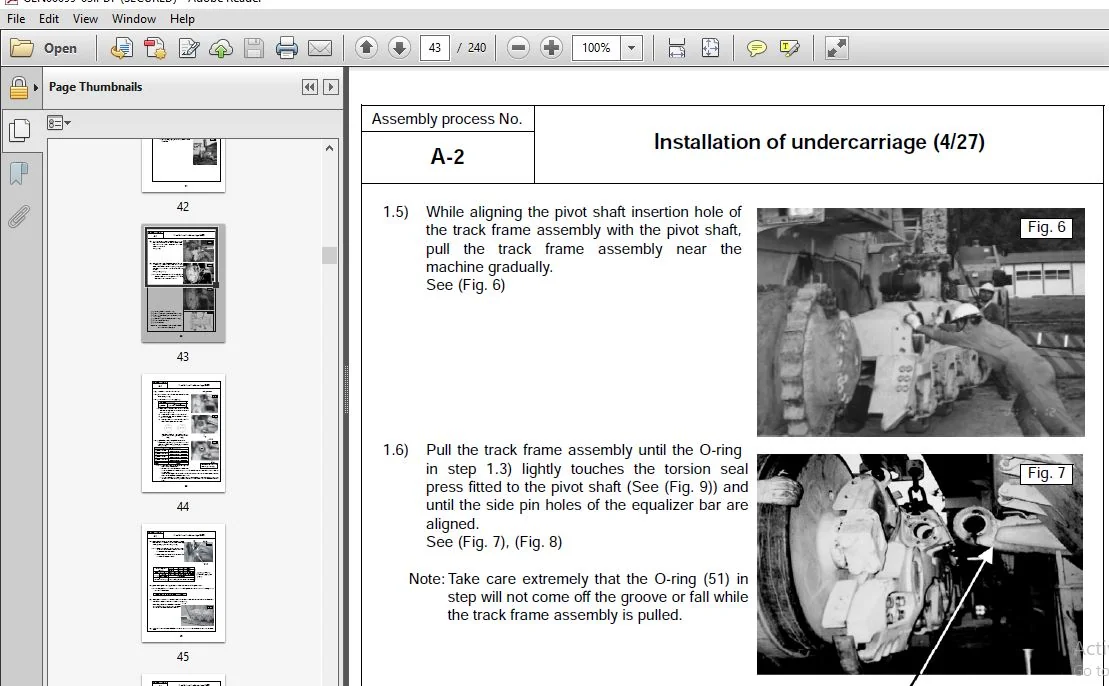Click the 'See (Fig. 7), (Fig. 8)' text

point(494,542)
